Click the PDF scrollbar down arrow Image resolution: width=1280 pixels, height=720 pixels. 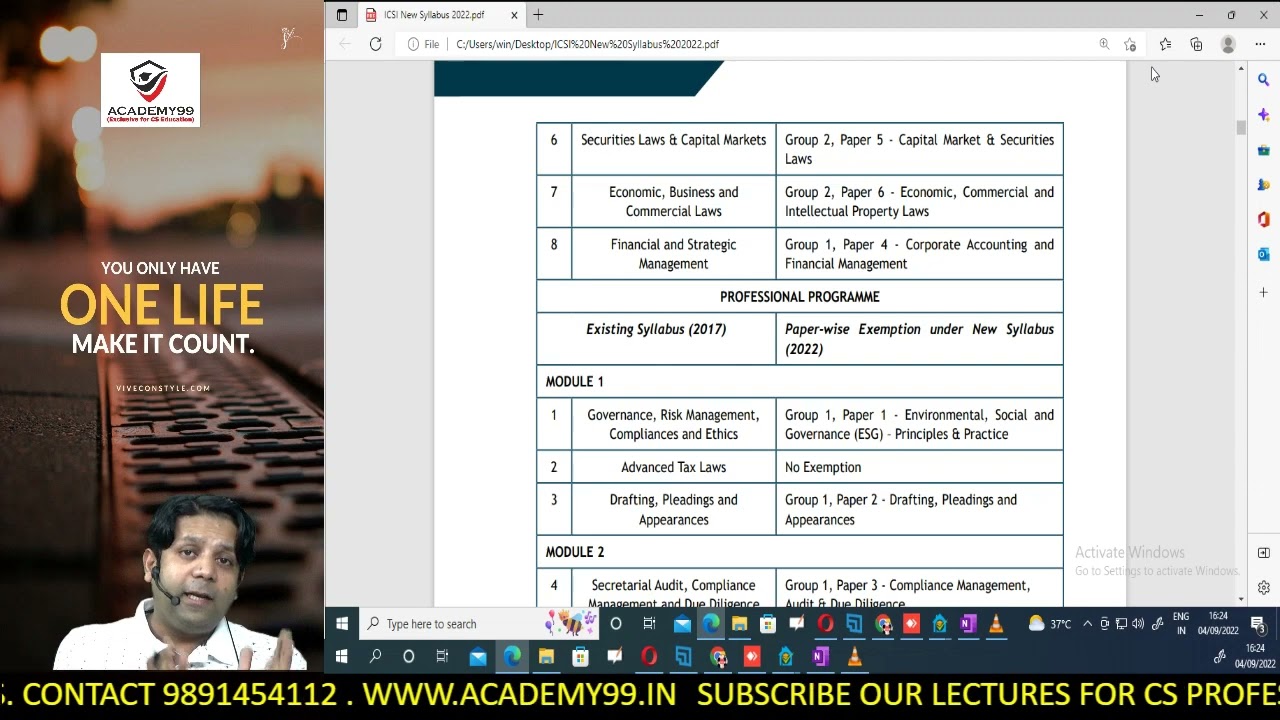(x=1241, y=599)
